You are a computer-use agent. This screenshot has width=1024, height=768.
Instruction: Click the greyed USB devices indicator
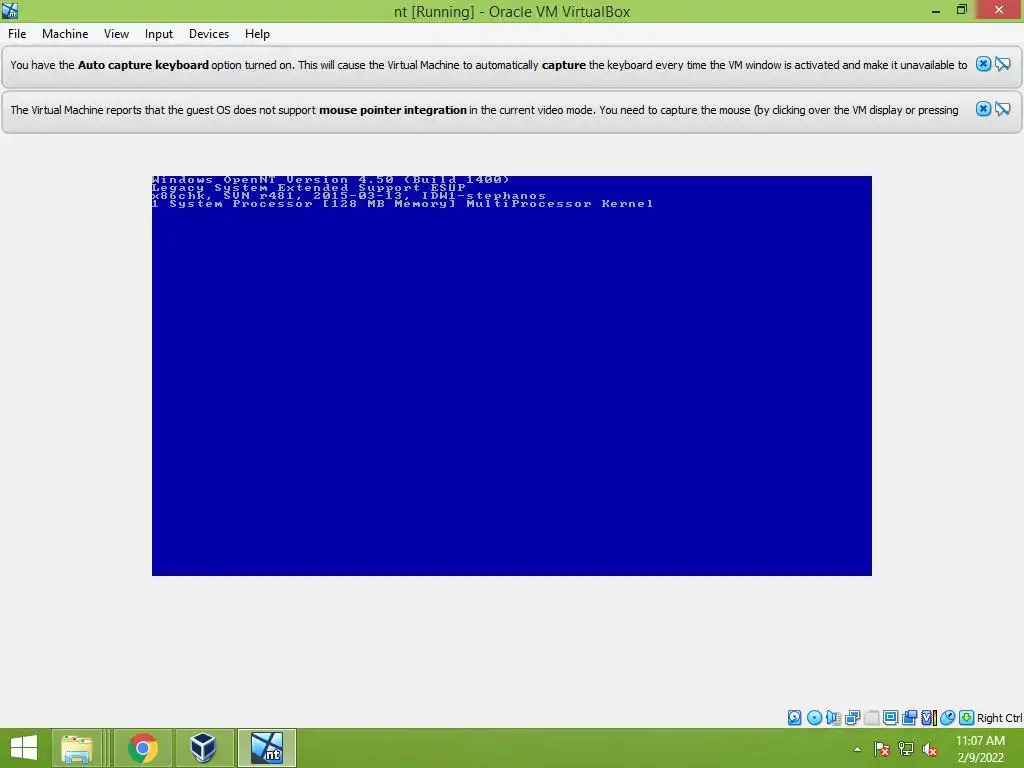(x=871, y=718)
